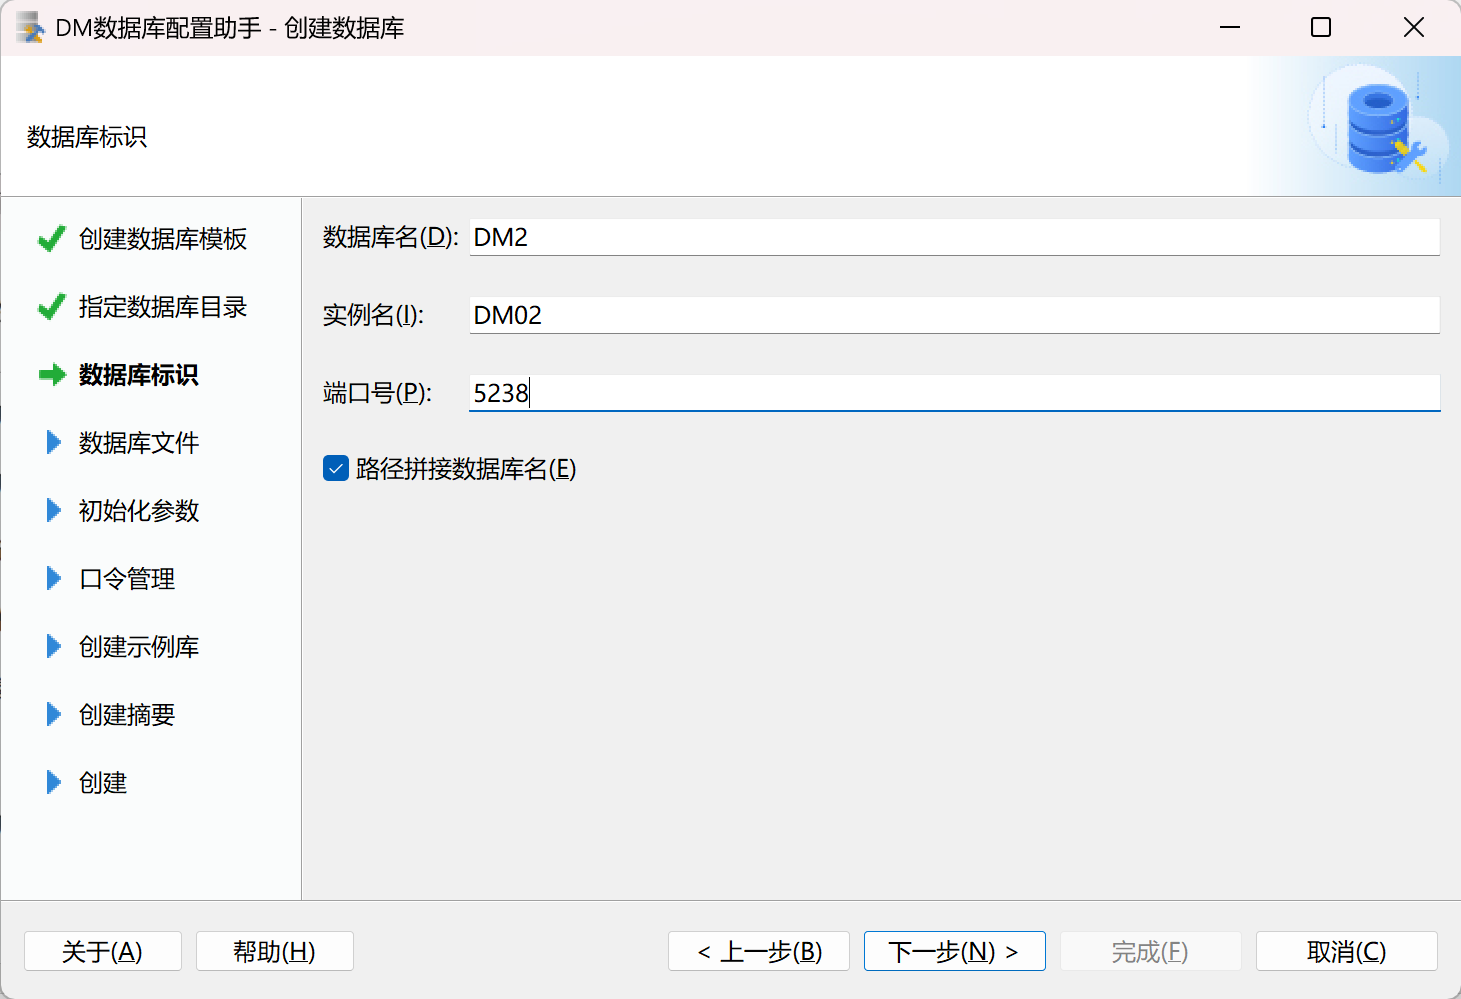The width and height of the screenshot is (1461, 999).
Task: Click the blue triangle beside 口令管理
Action: [x=54, y=578]
